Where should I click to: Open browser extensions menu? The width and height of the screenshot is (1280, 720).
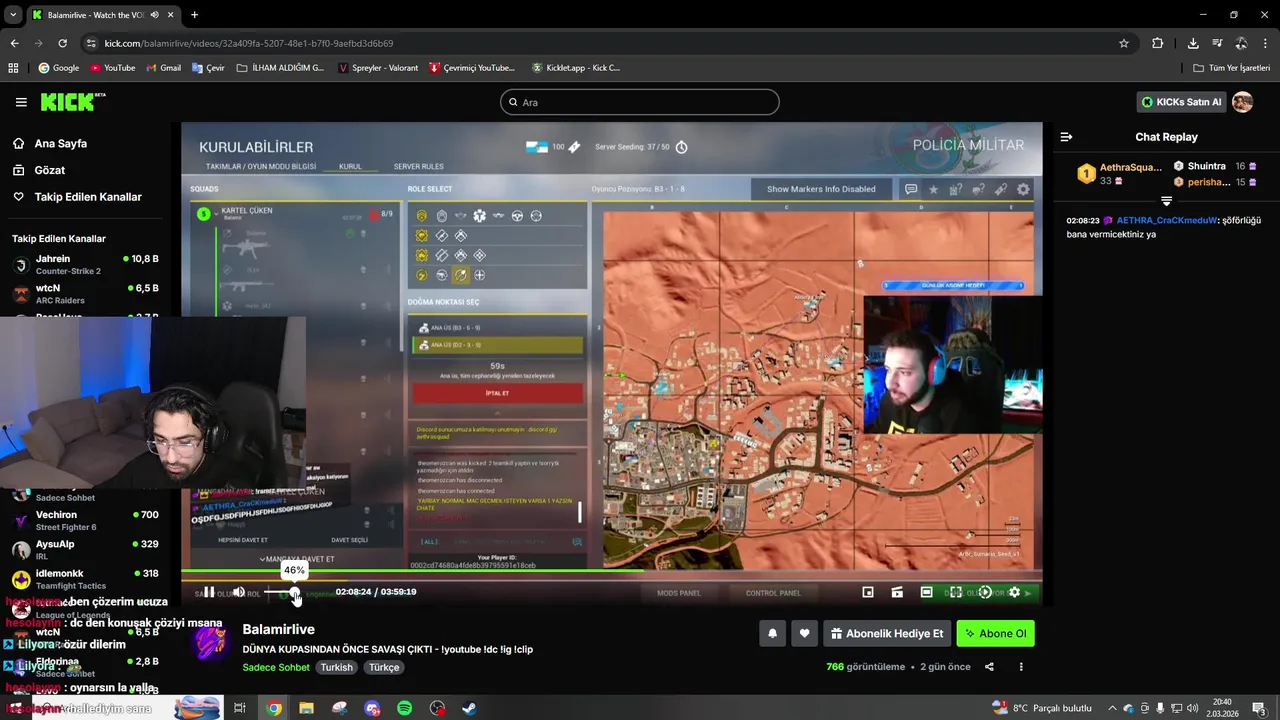[1157, 43]
